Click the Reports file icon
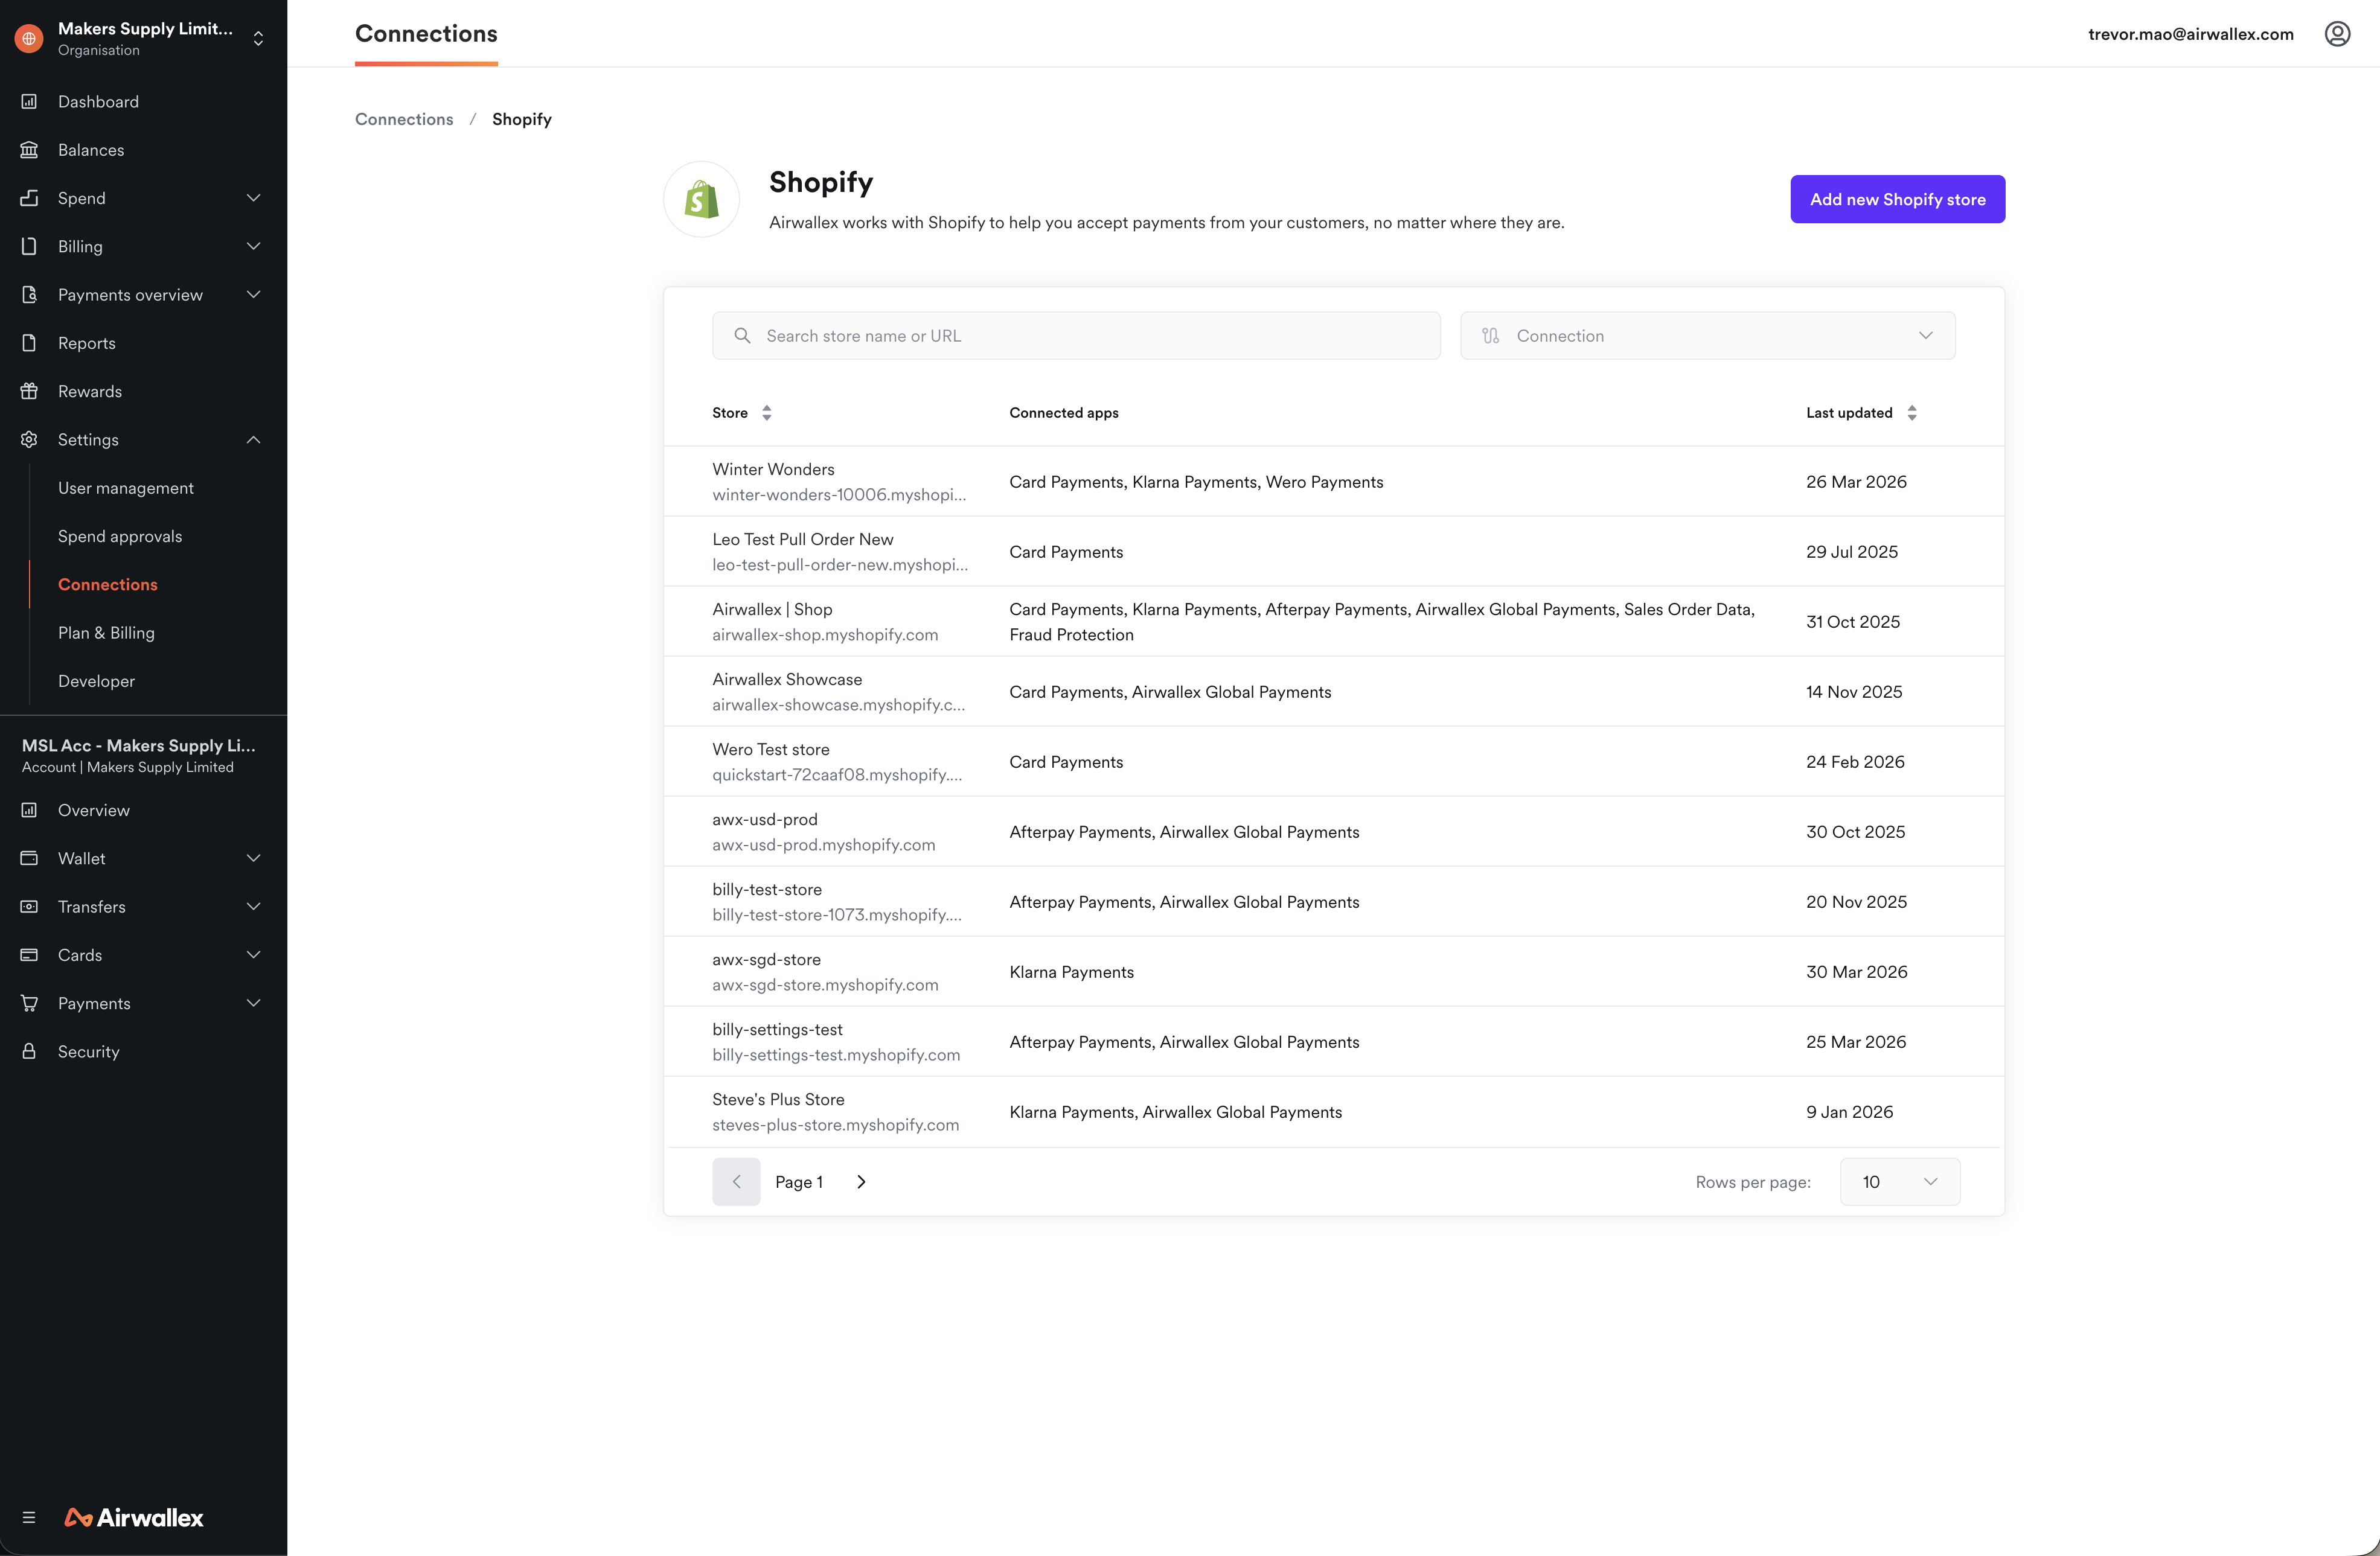 click(x=29, y=343)
